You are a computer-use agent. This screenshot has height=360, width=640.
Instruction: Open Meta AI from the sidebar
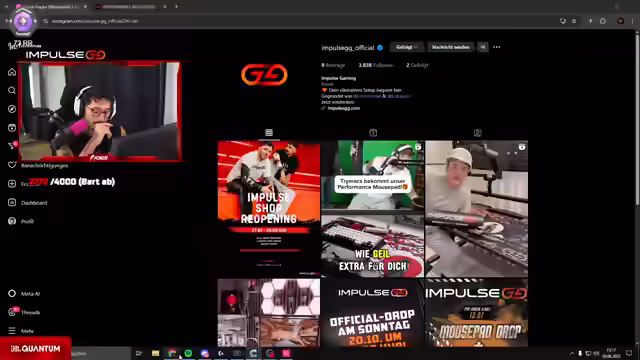pyautogui.click(x=24, y=293)
